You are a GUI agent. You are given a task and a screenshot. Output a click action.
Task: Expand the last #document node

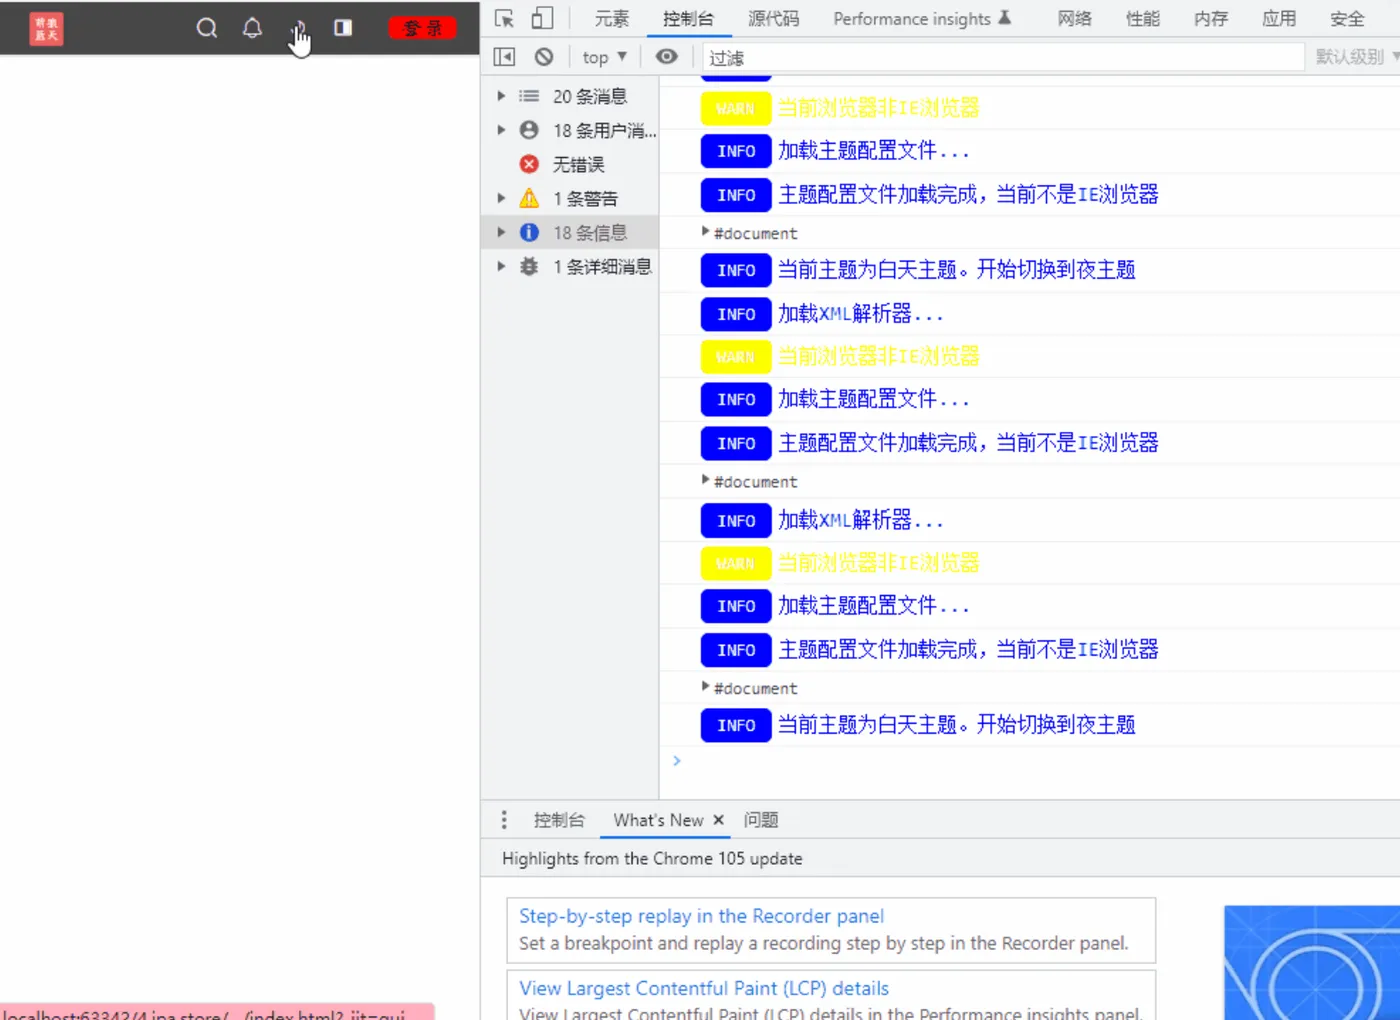[705, 687]
